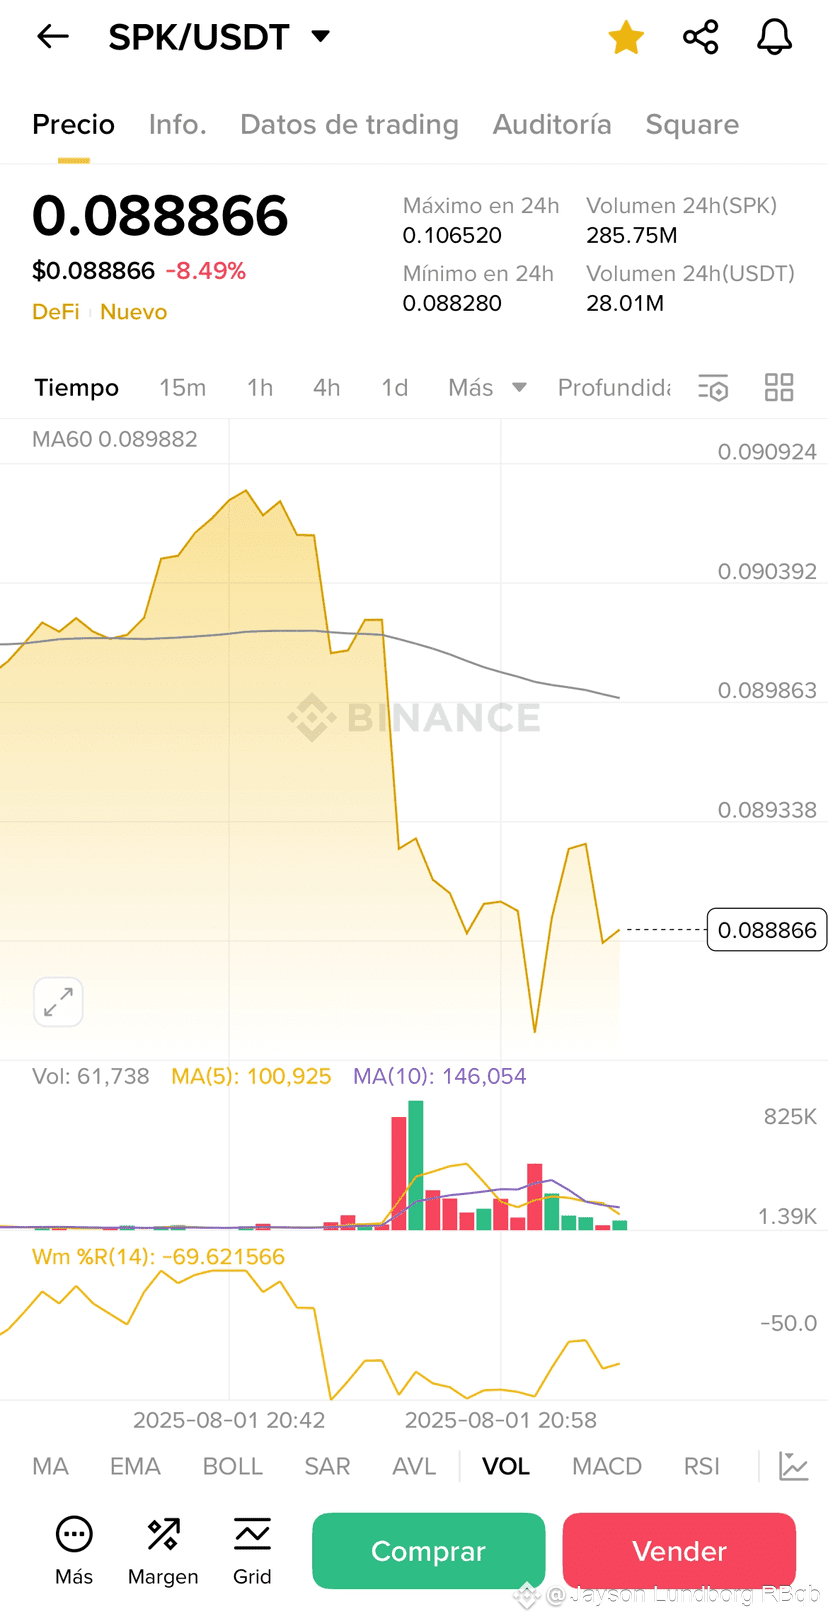Switch to the Precio tab

(x=73, y=124)
